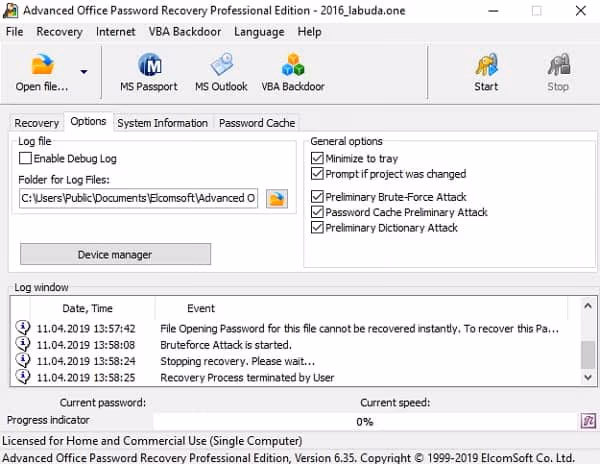Open the Recovery menu

pyautogui.click(x=59, y=32)
